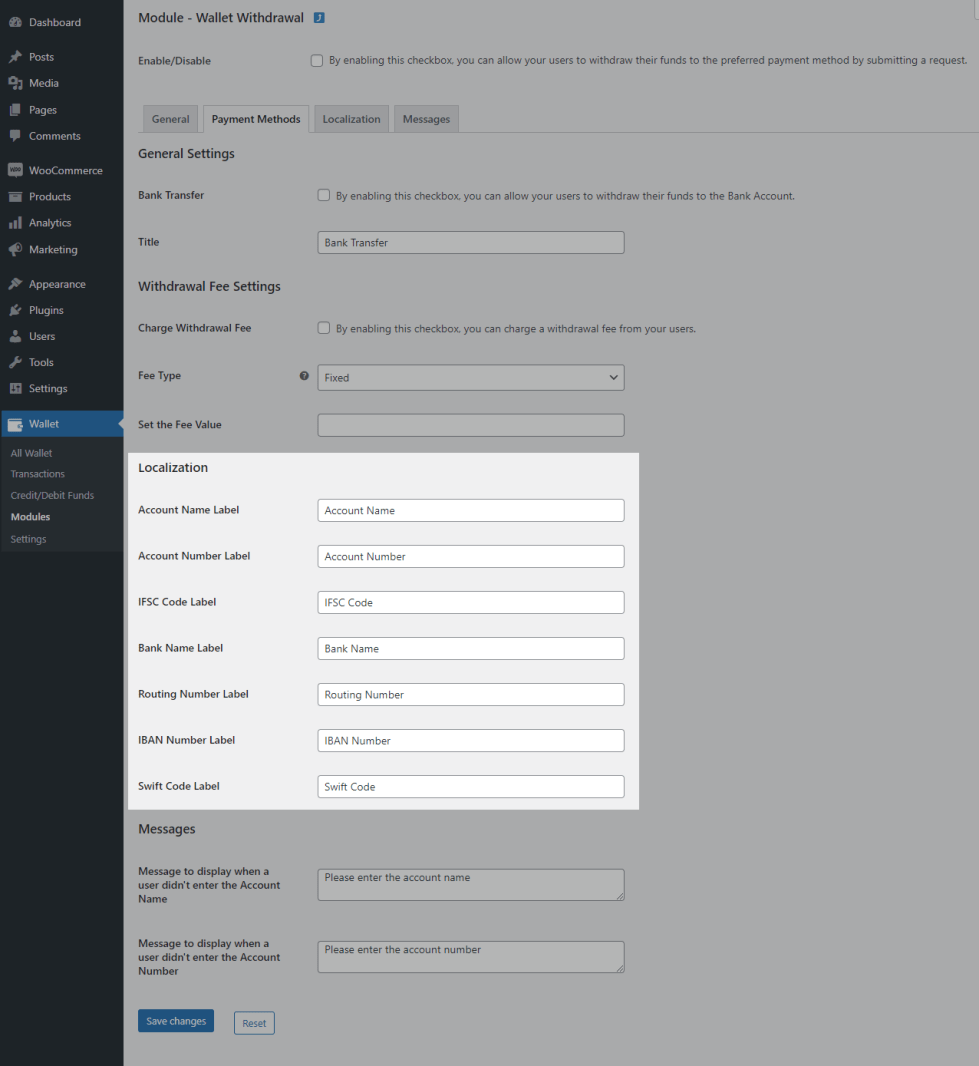Click the Save changes button
979x1066 pixels.
click(x=176, y=1021)
